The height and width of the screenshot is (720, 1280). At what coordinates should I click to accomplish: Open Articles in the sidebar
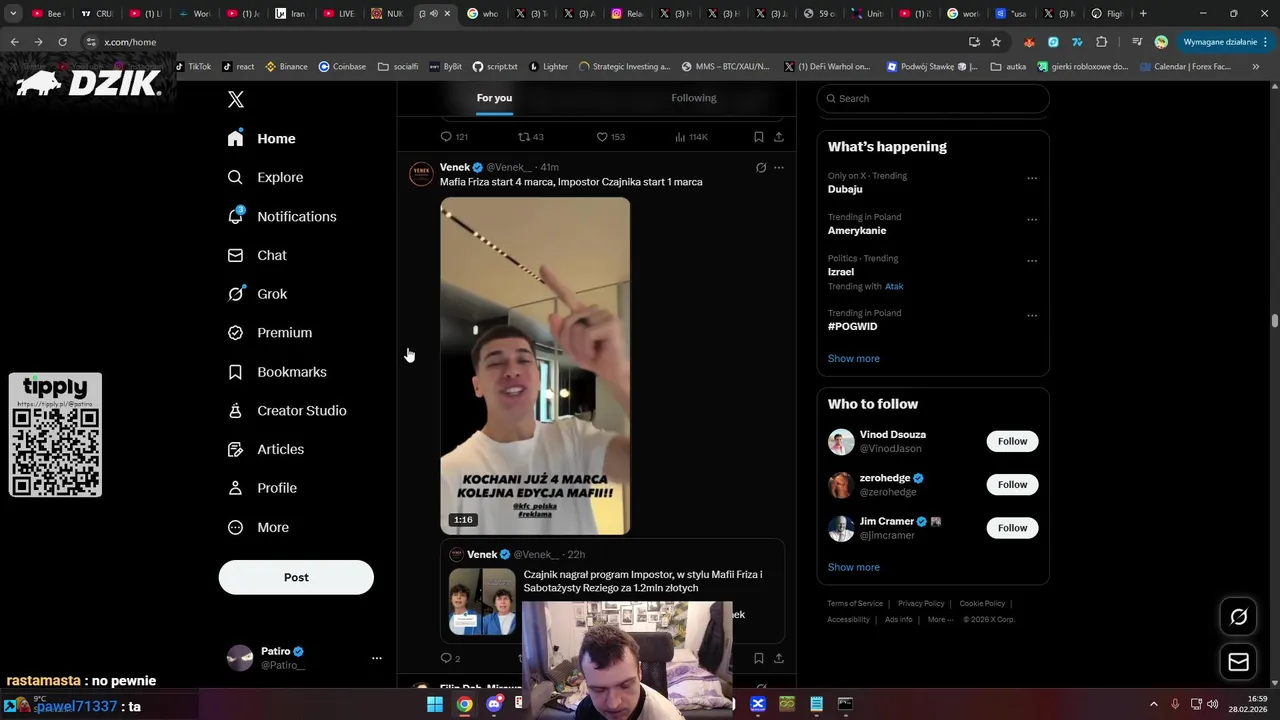pyautogui.click(x=266, y=450)
